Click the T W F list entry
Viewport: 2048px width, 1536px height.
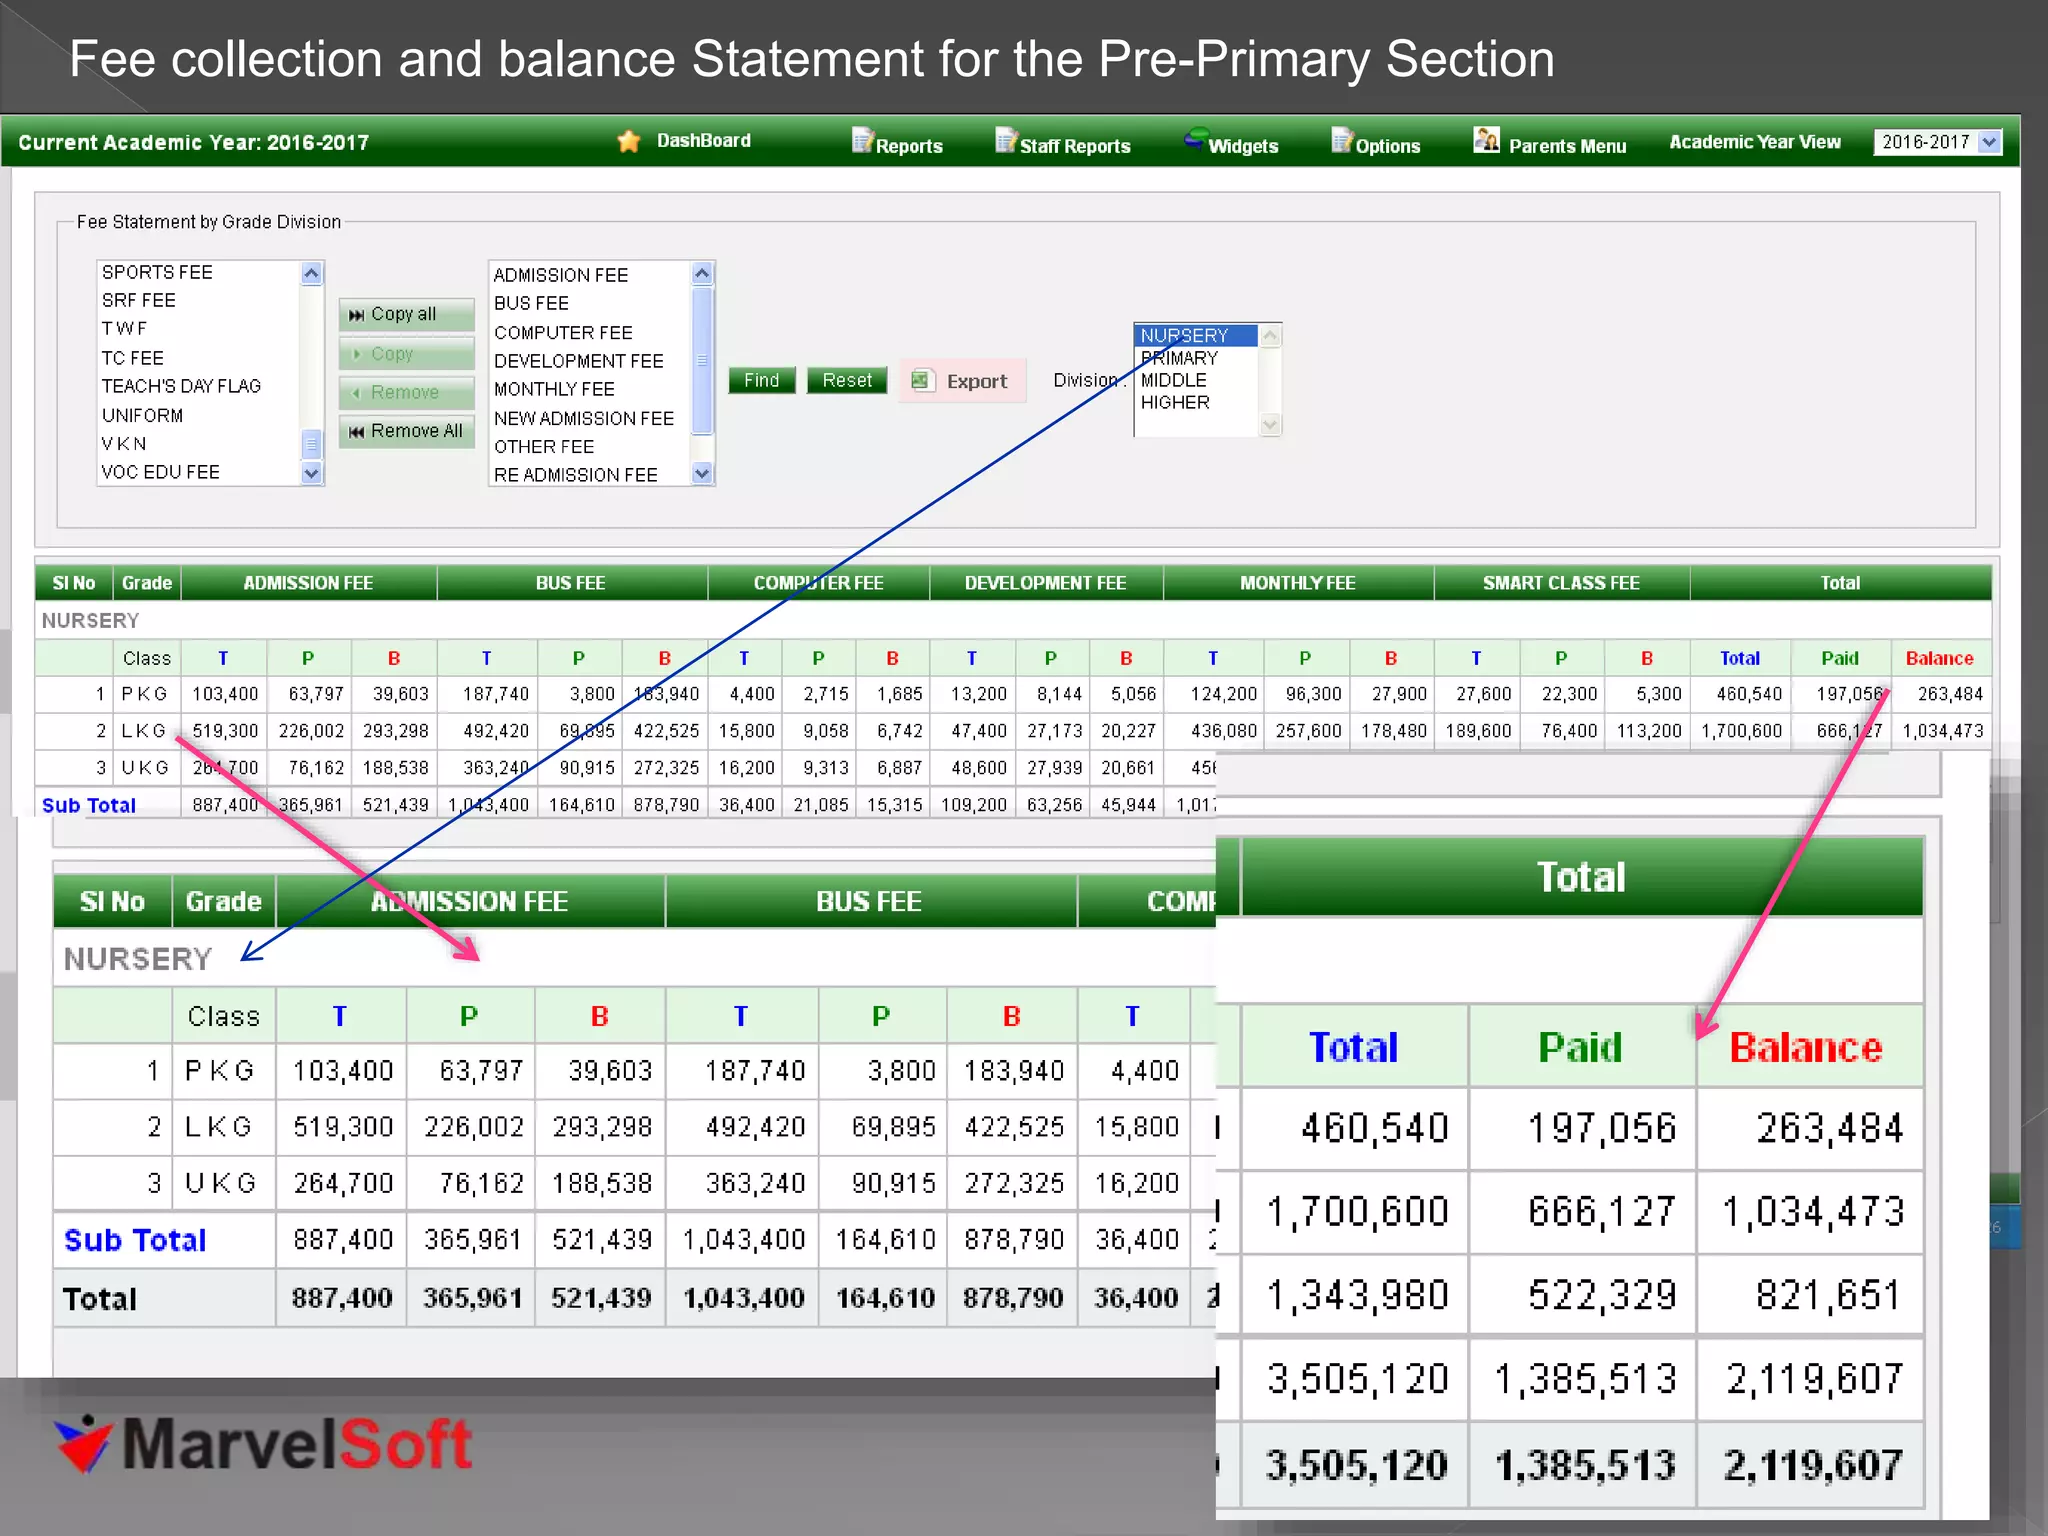click(124, 328)
